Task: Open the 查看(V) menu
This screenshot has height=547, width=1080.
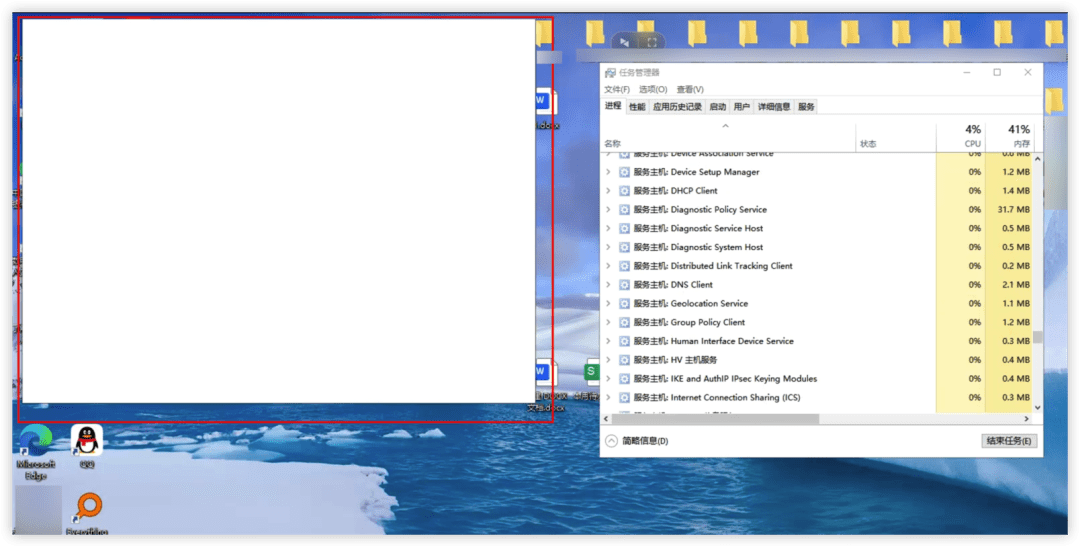Action: tap(690, 90)
